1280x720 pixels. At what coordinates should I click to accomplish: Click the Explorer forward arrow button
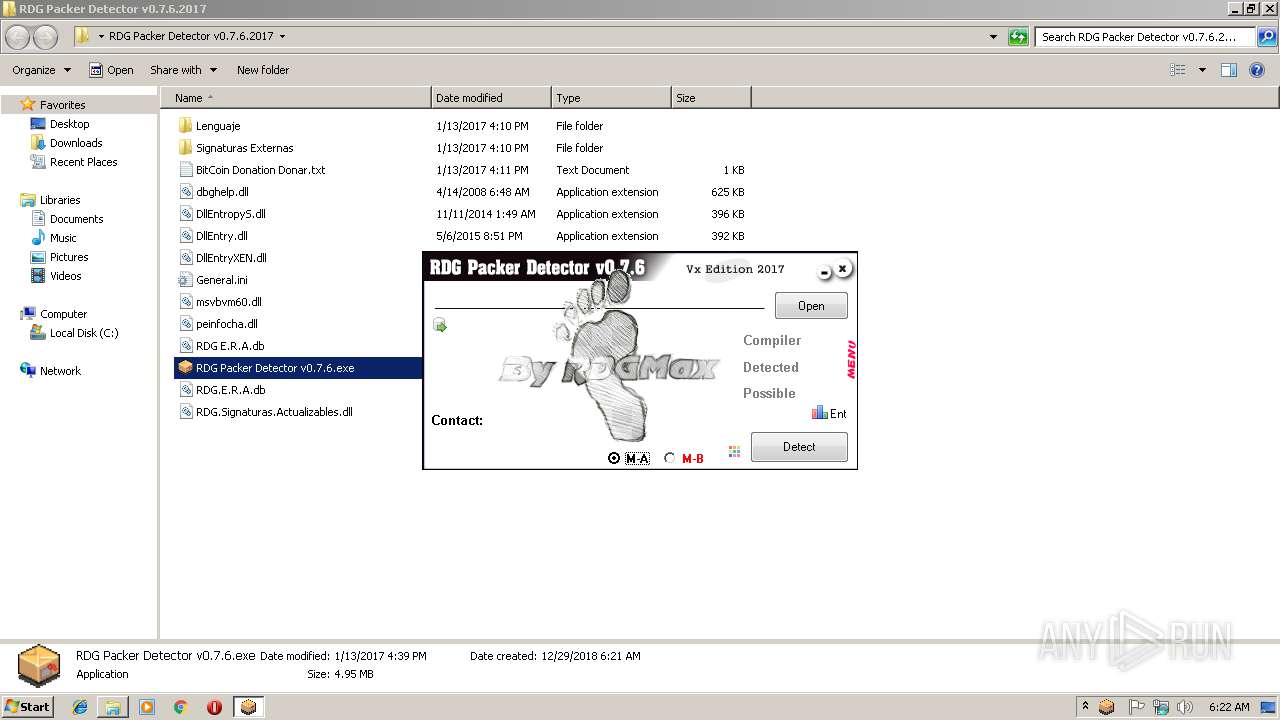(x=46, y=37)
